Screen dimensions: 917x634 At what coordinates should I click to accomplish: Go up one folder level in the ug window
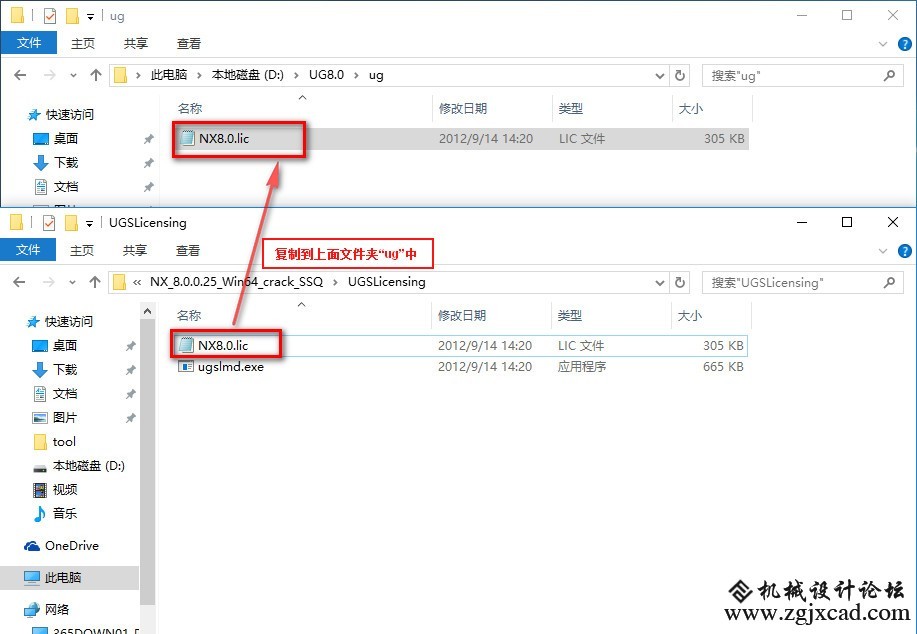pyautogui.click(x=96, y=75)
